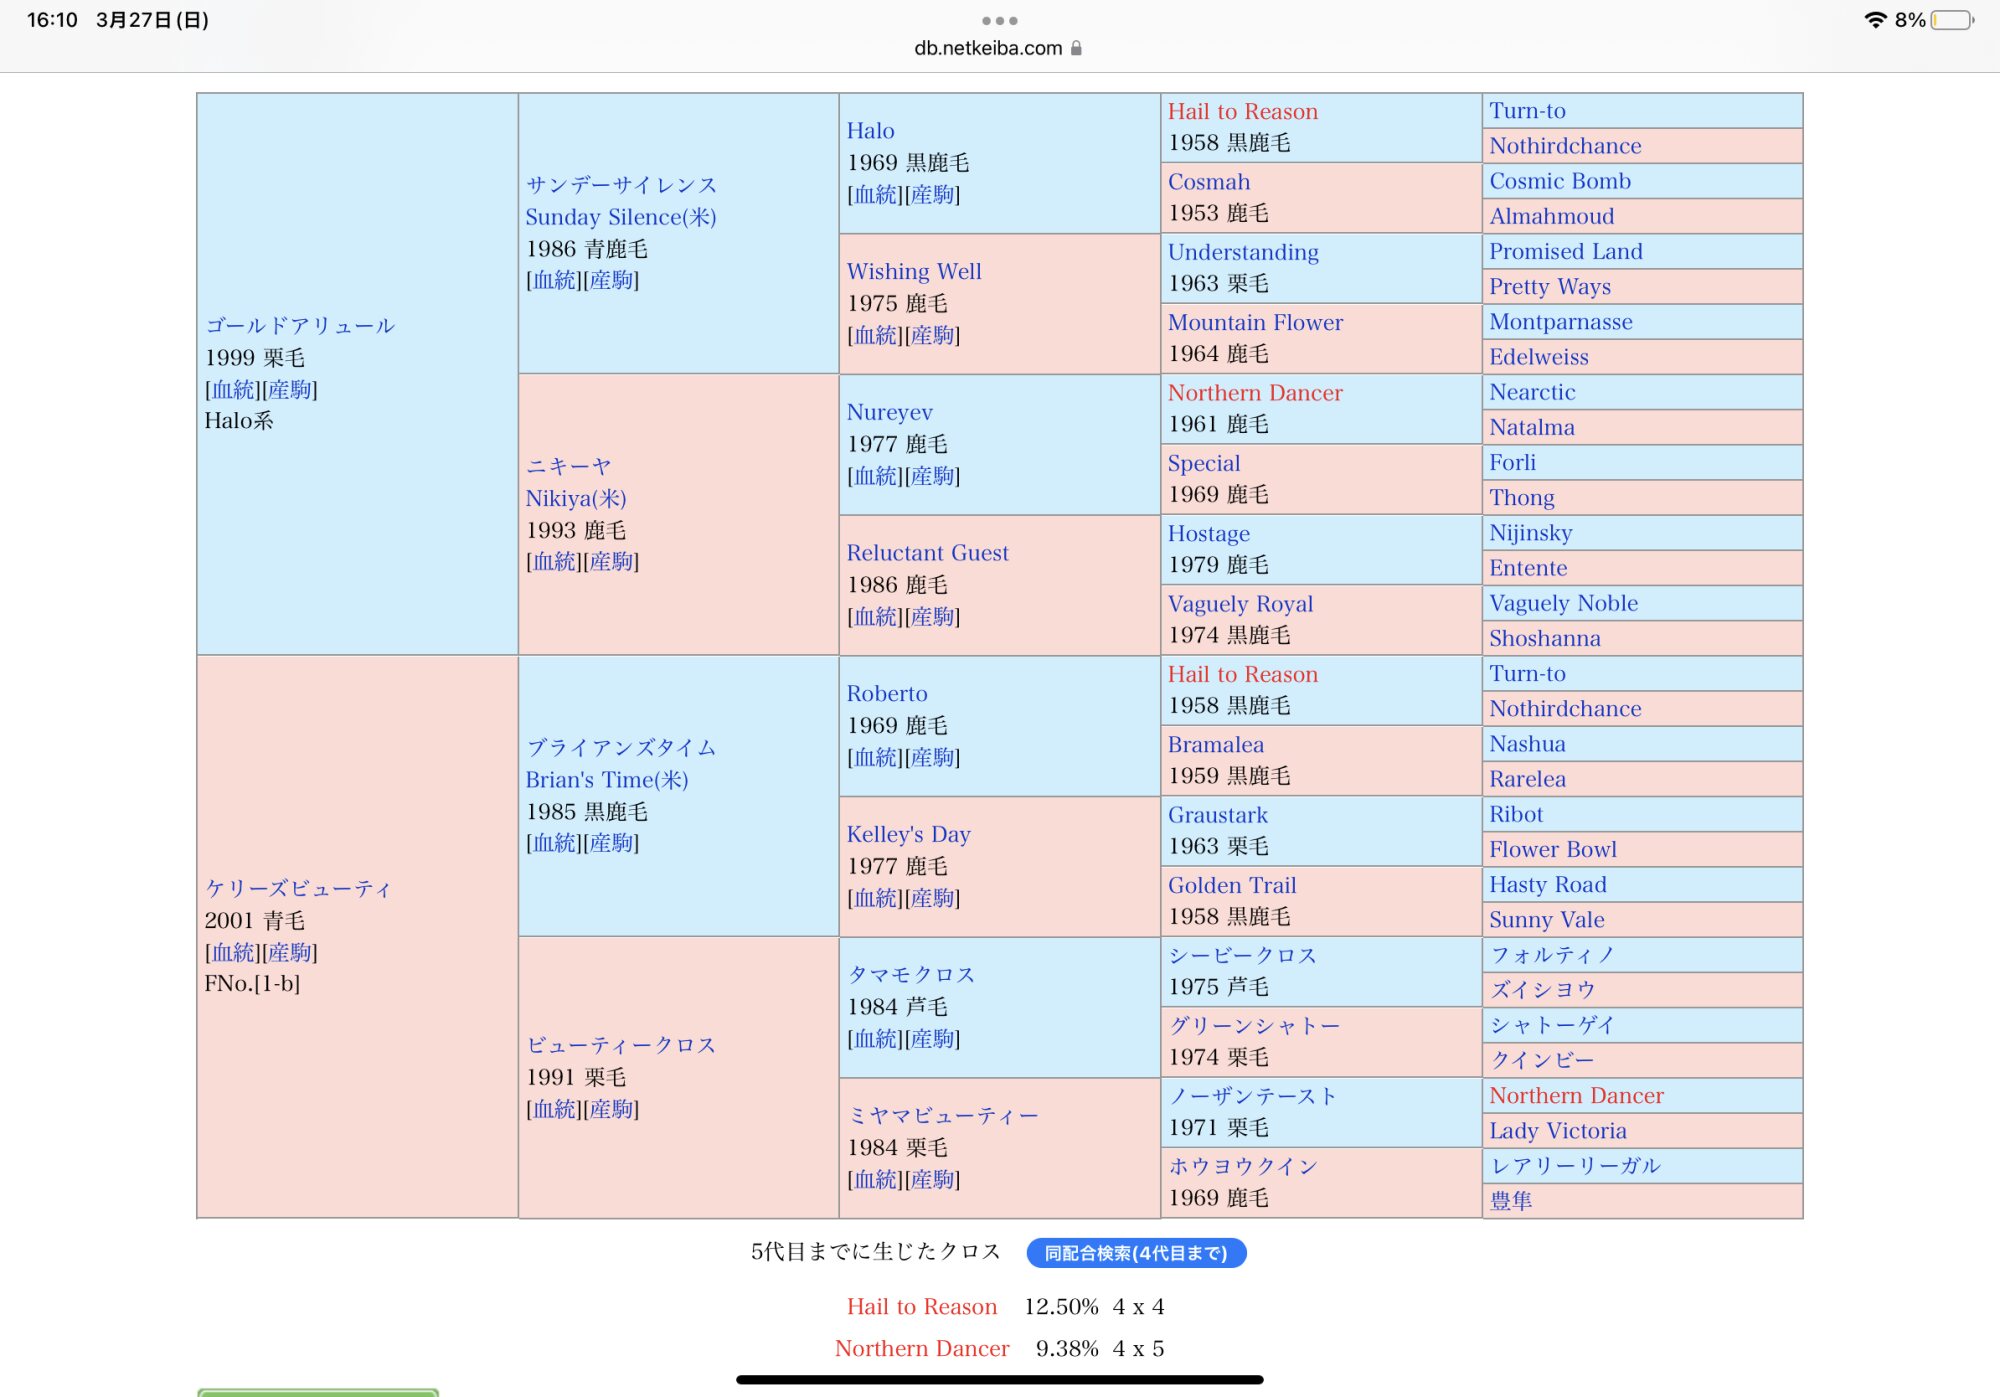This screenshot has height=1397, width=2000.
Task: Open Hail to Reason in the cross summary
Action: tap(921, 1307)
